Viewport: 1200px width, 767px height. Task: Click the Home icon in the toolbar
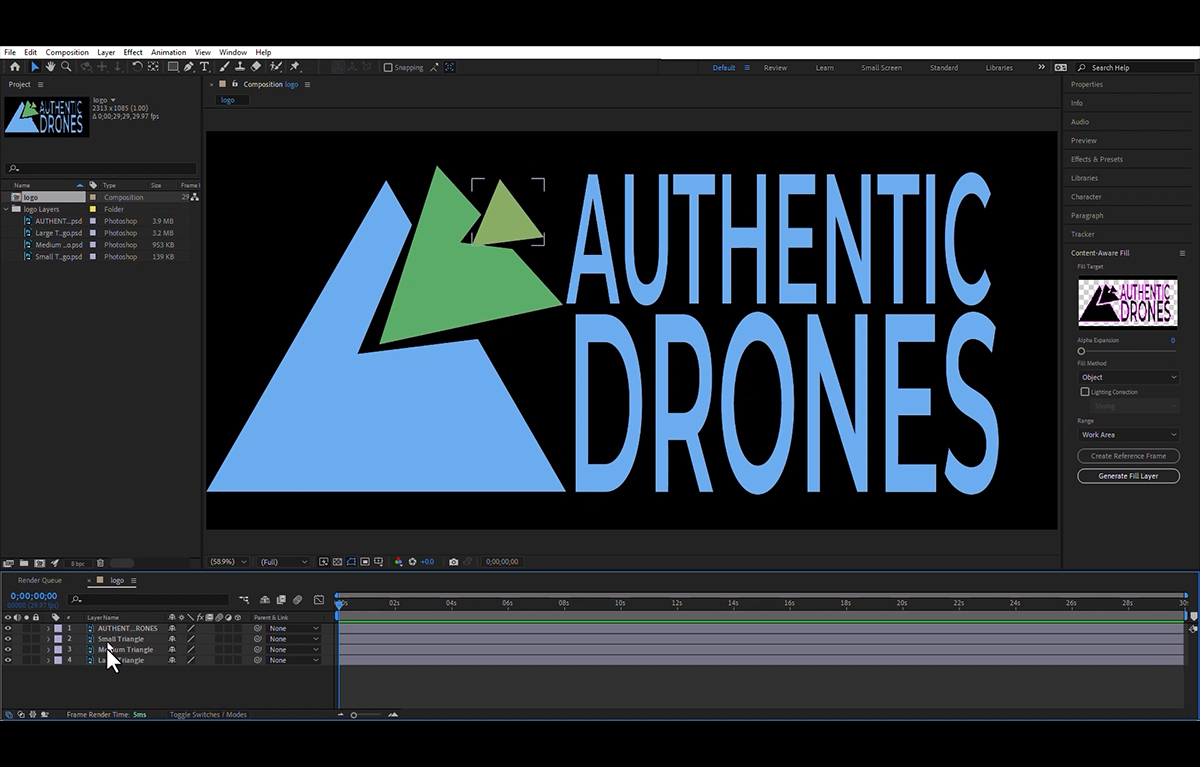pos(15,67)
